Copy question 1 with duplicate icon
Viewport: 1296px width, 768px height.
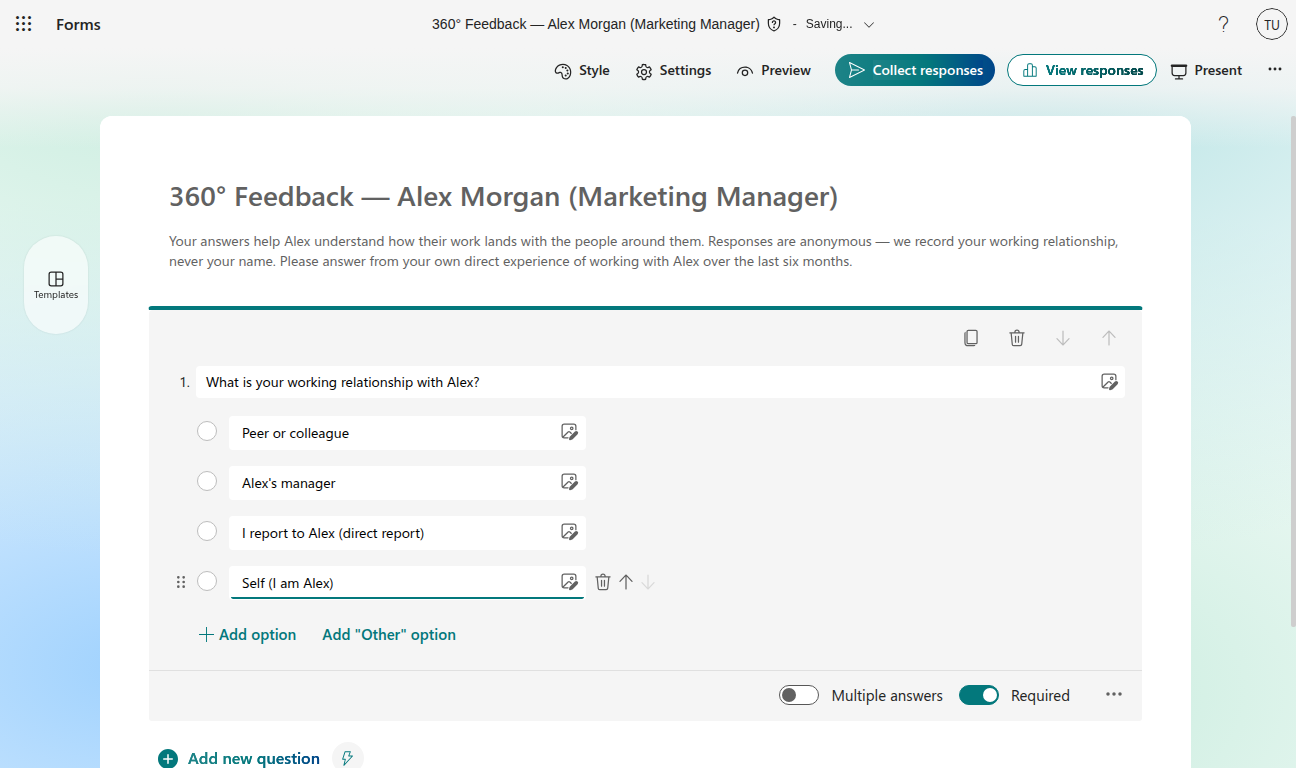tap(971, 338)
